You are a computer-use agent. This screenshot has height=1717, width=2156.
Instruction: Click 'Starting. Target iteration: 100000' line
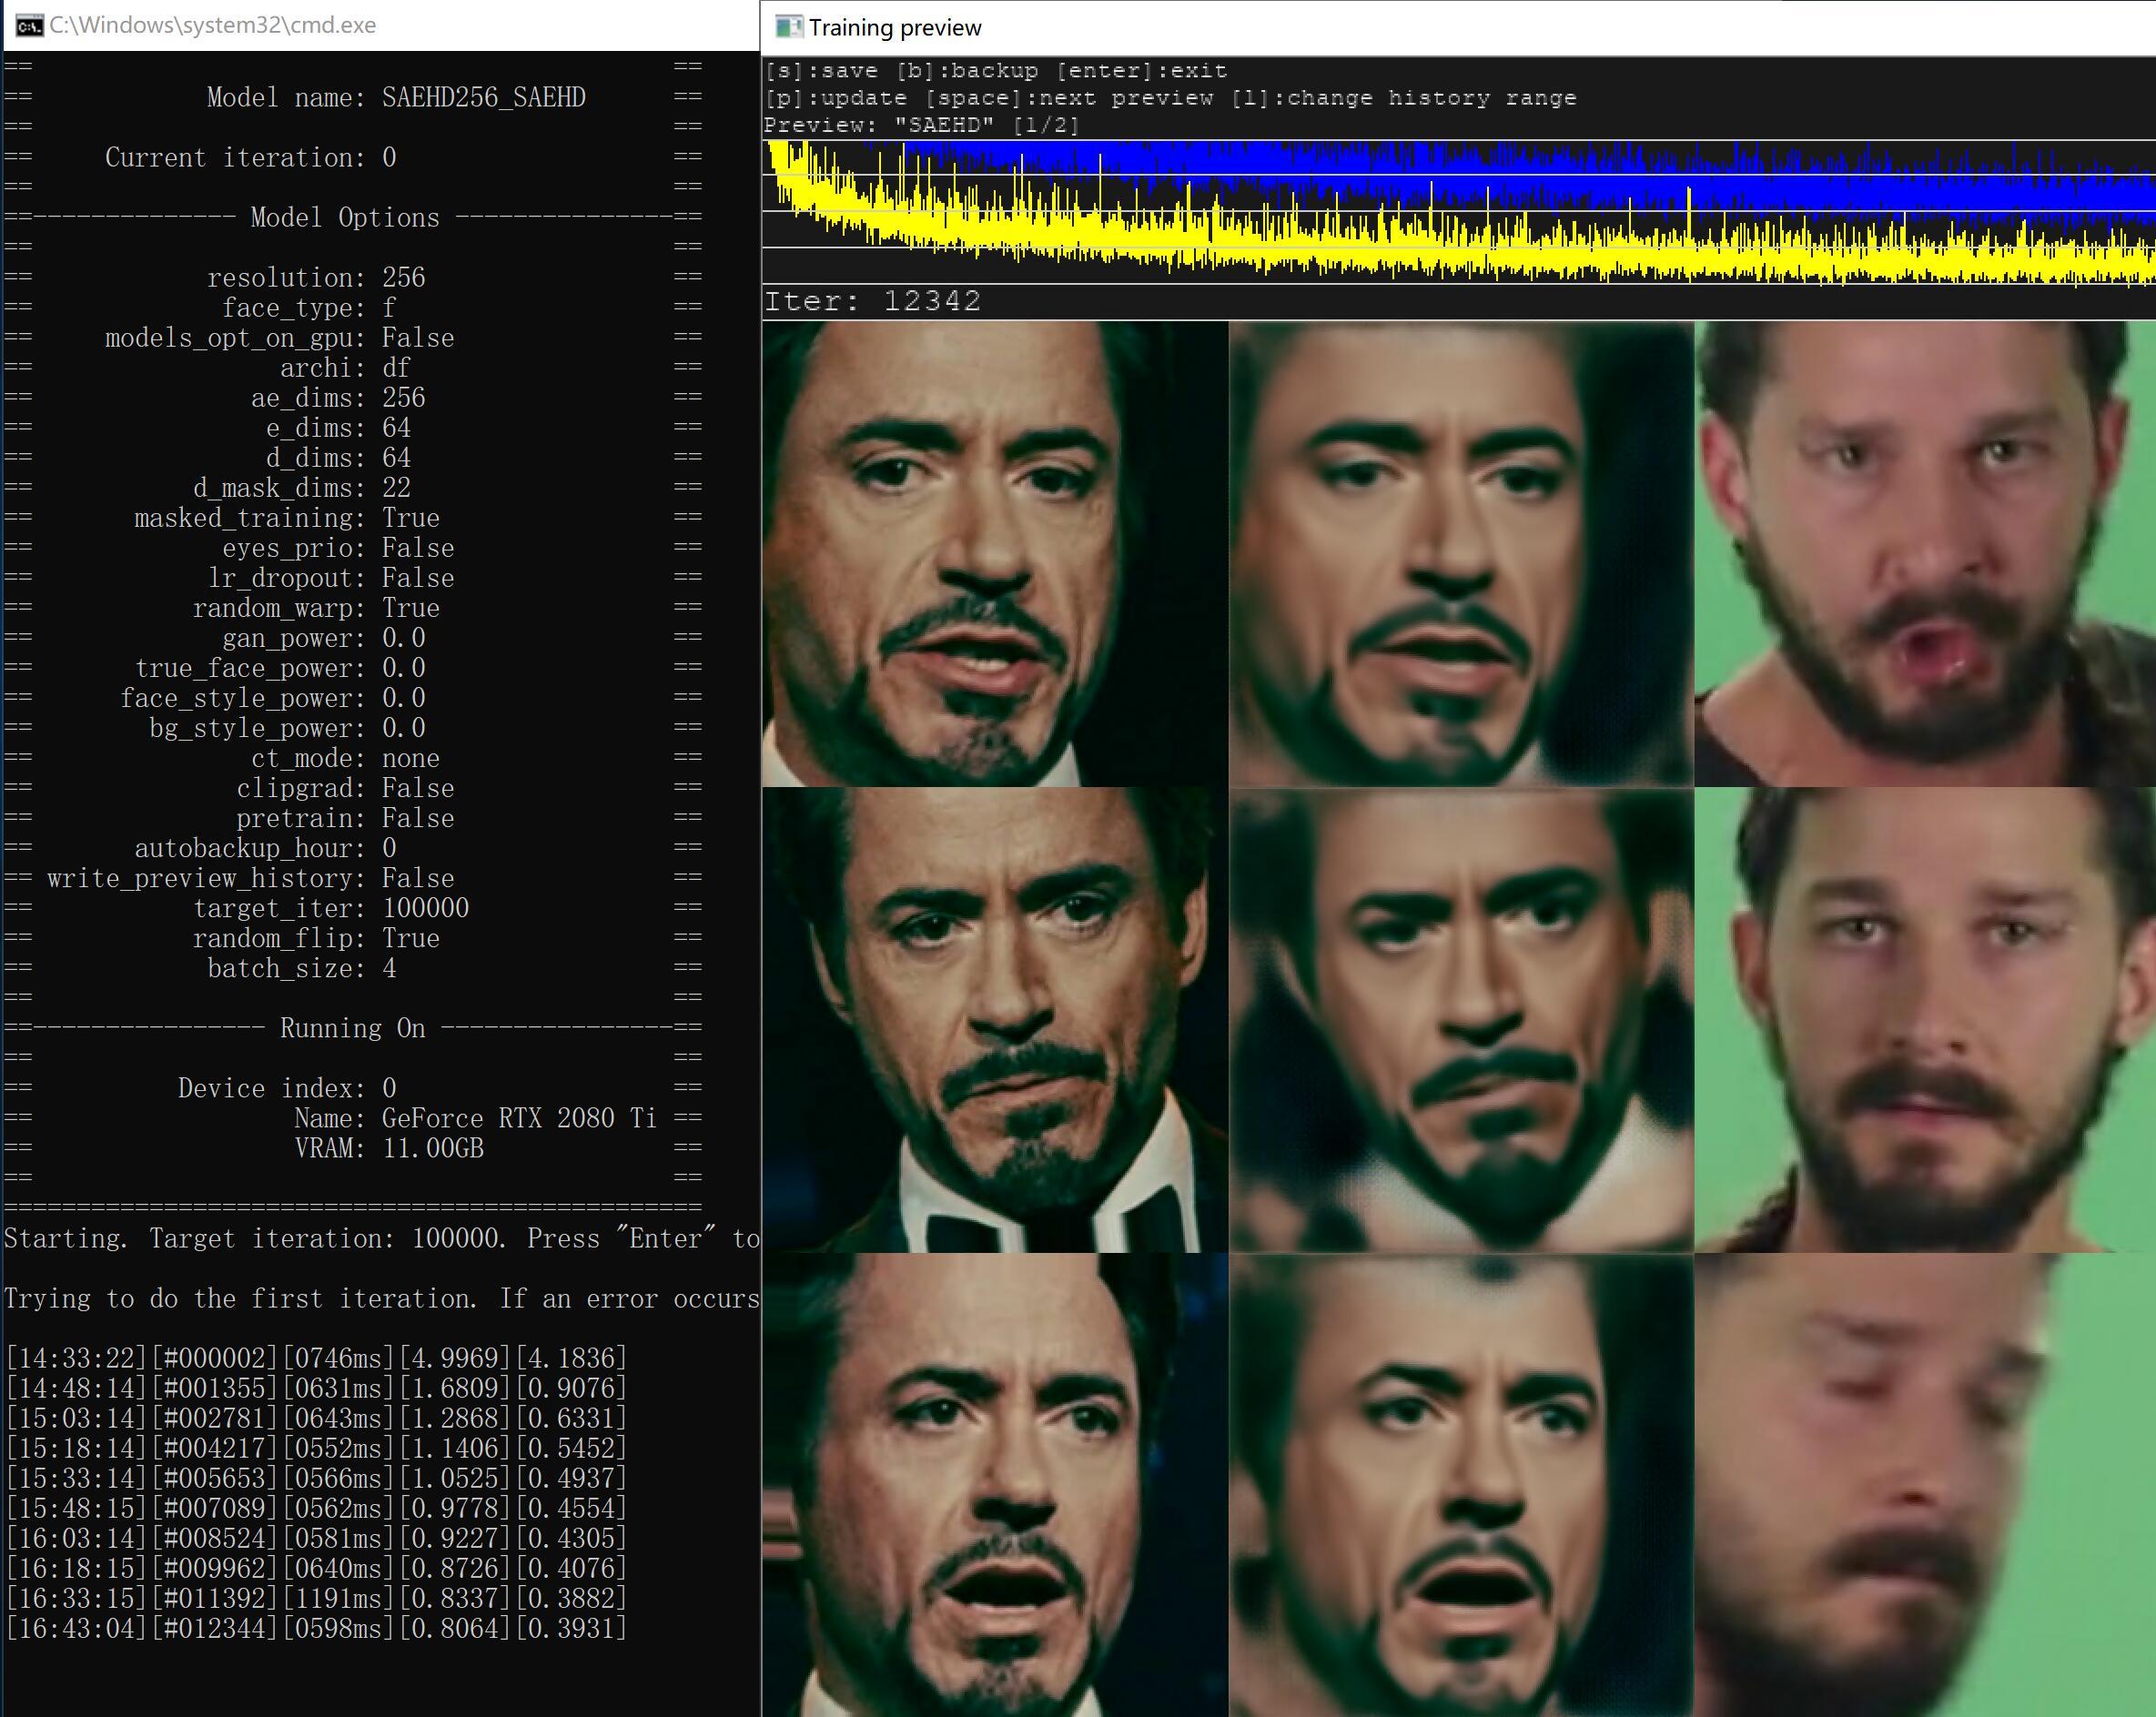point(382,1238)
